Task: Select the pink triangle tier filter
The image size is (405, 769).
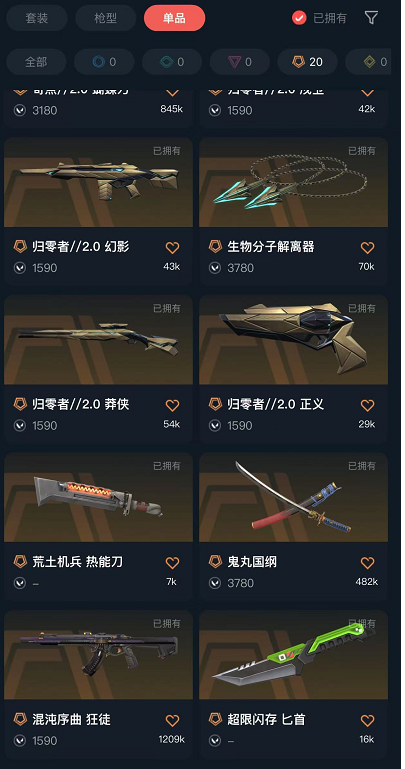Action: [240, 62]
